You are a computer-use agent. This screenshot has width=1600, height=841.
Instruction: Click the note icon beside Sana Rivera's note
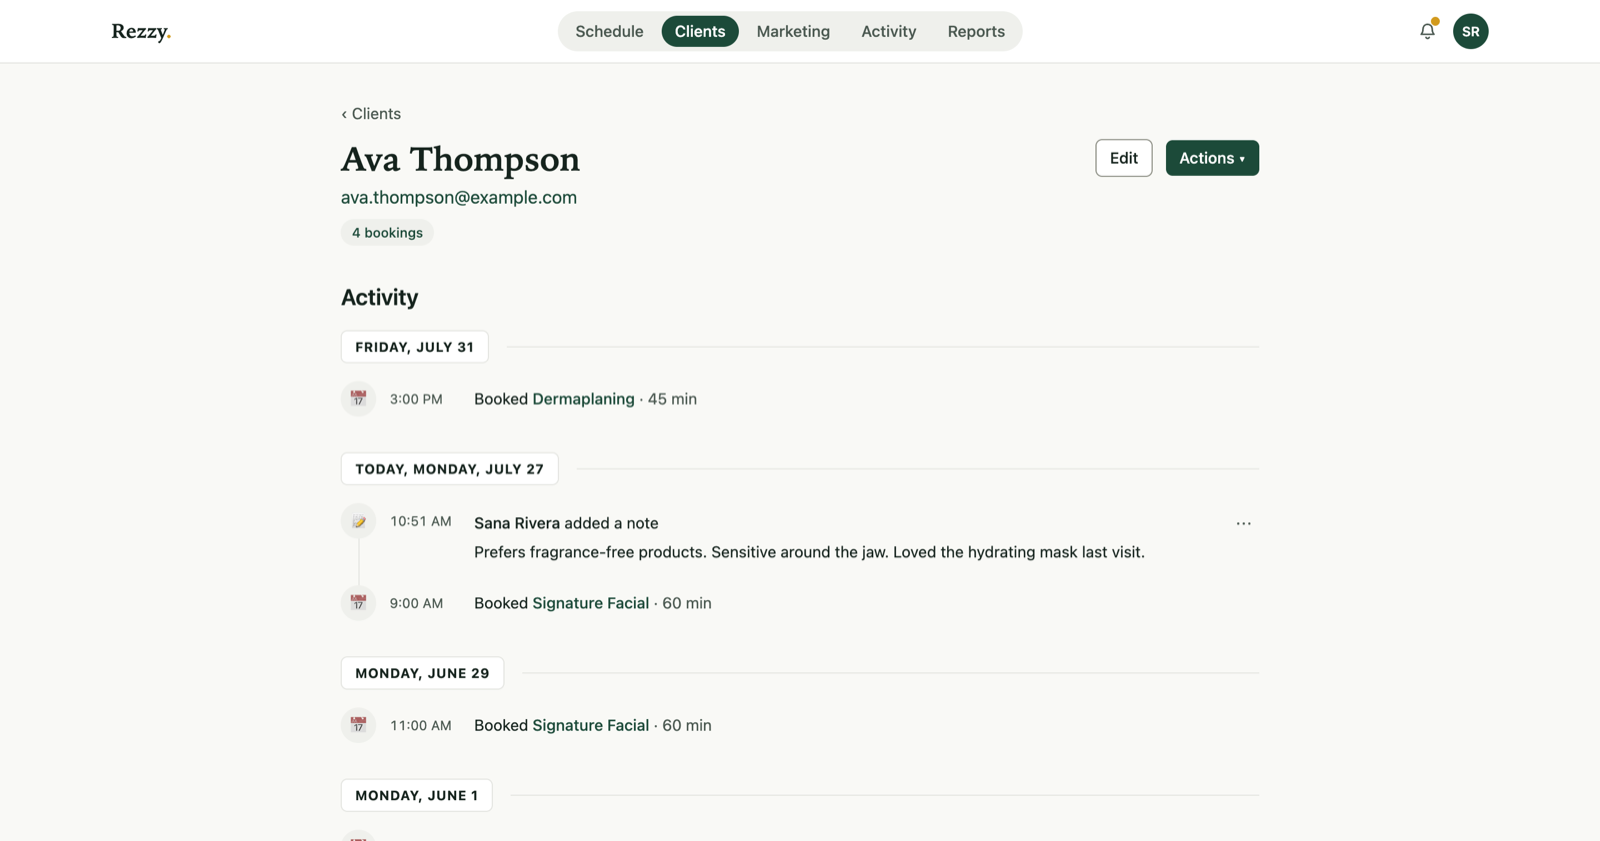click(x=358, y=521)
